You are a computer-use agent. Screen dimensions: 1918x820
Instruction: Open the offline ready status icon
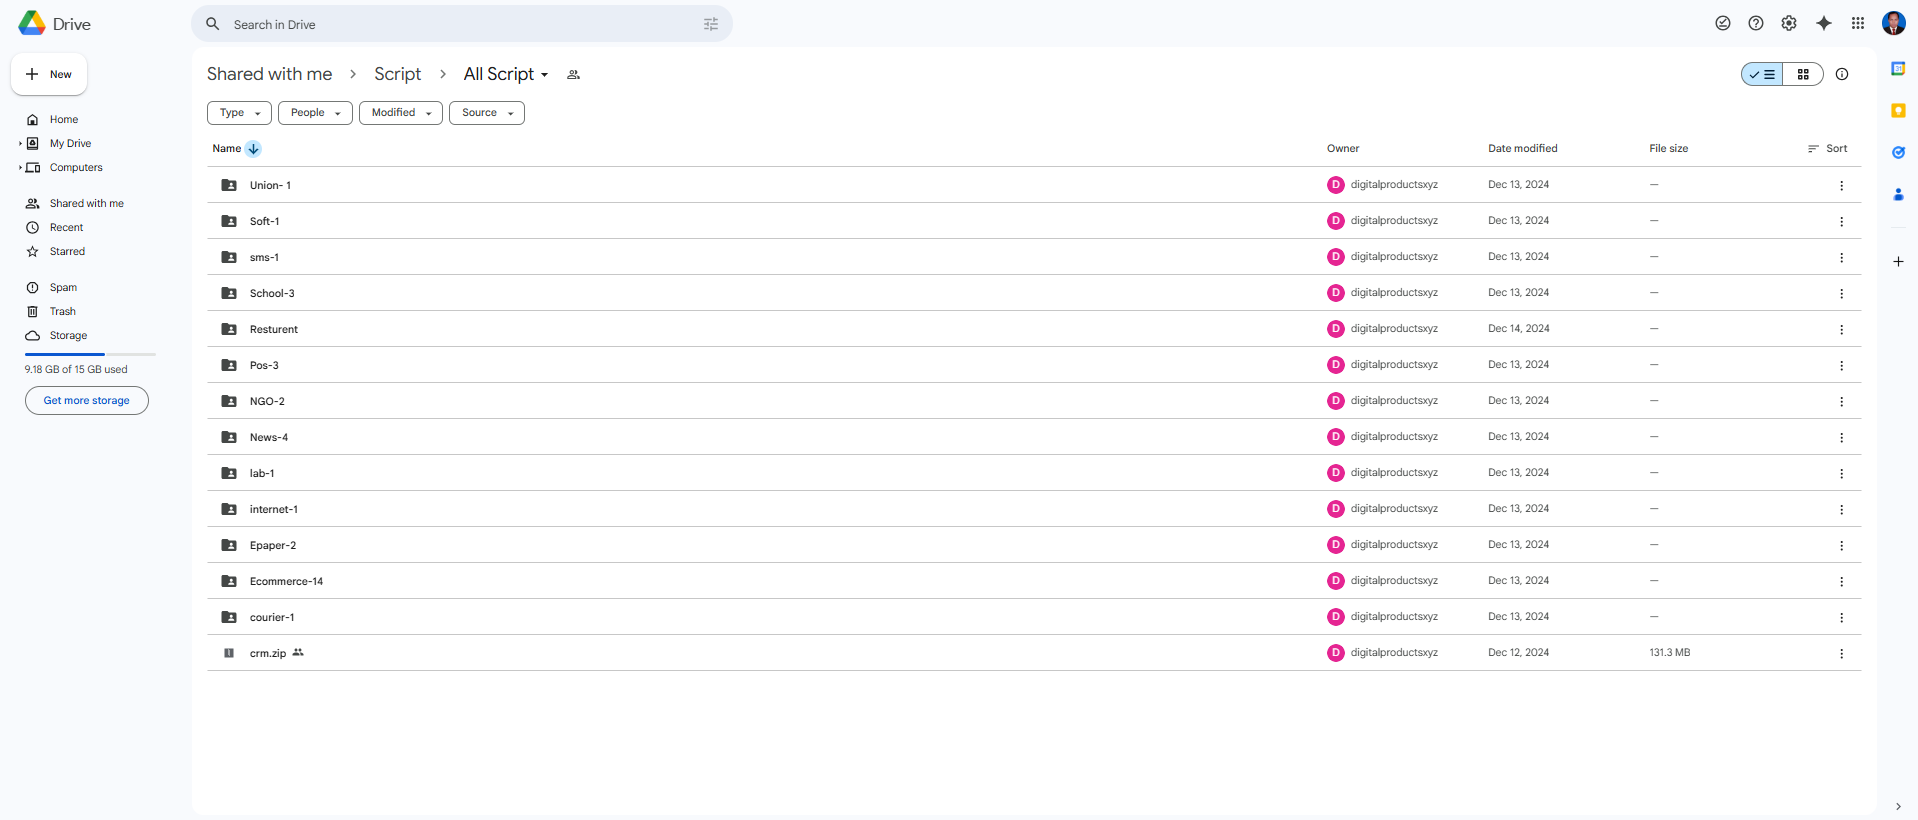1722,23
